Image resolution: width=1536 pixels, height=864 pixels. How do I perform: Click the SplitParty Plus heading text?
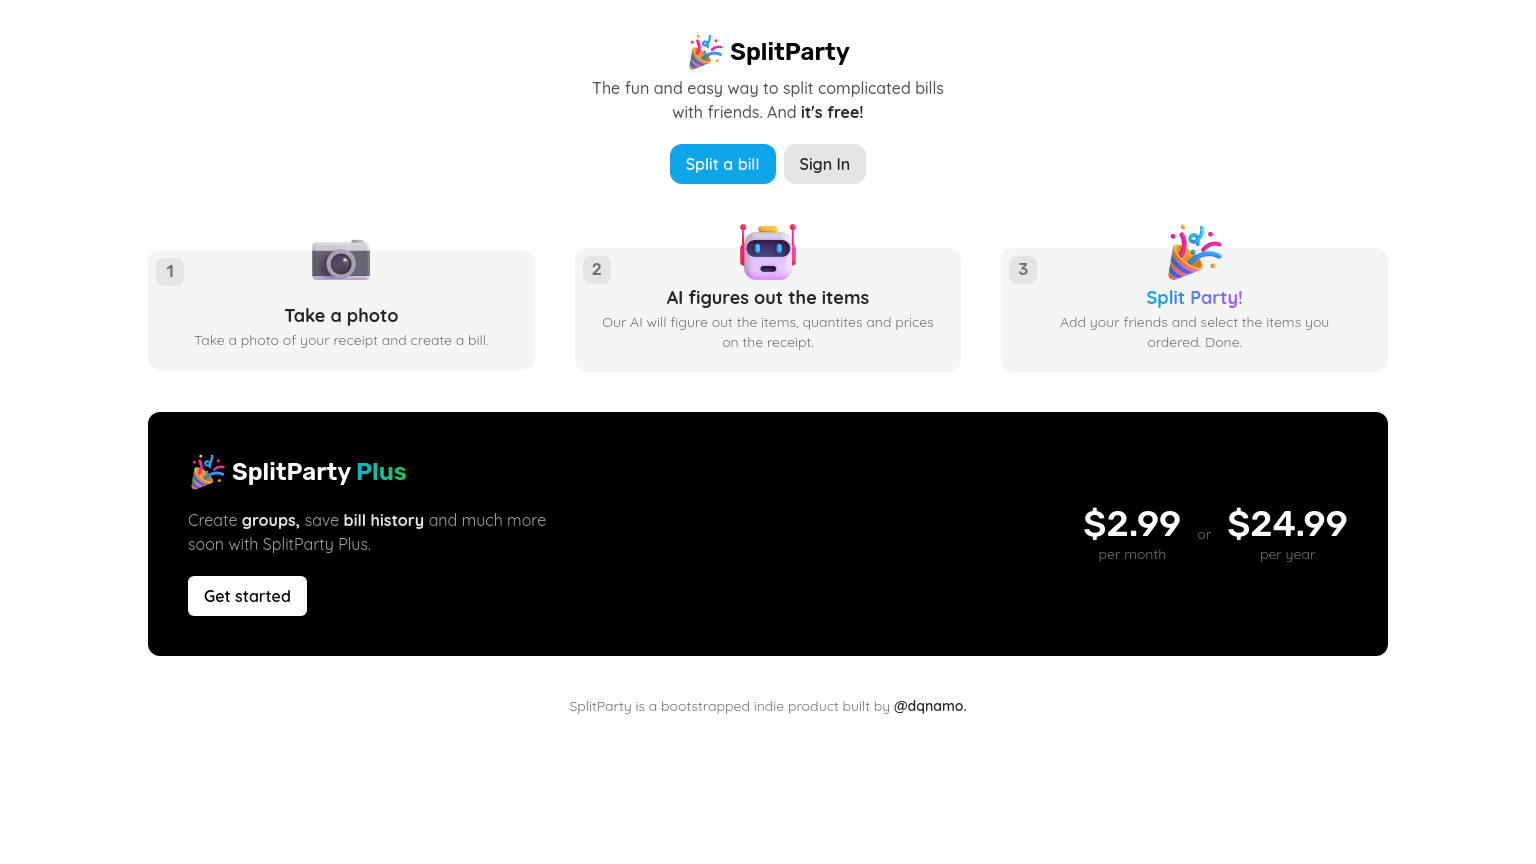coord(319,472)
